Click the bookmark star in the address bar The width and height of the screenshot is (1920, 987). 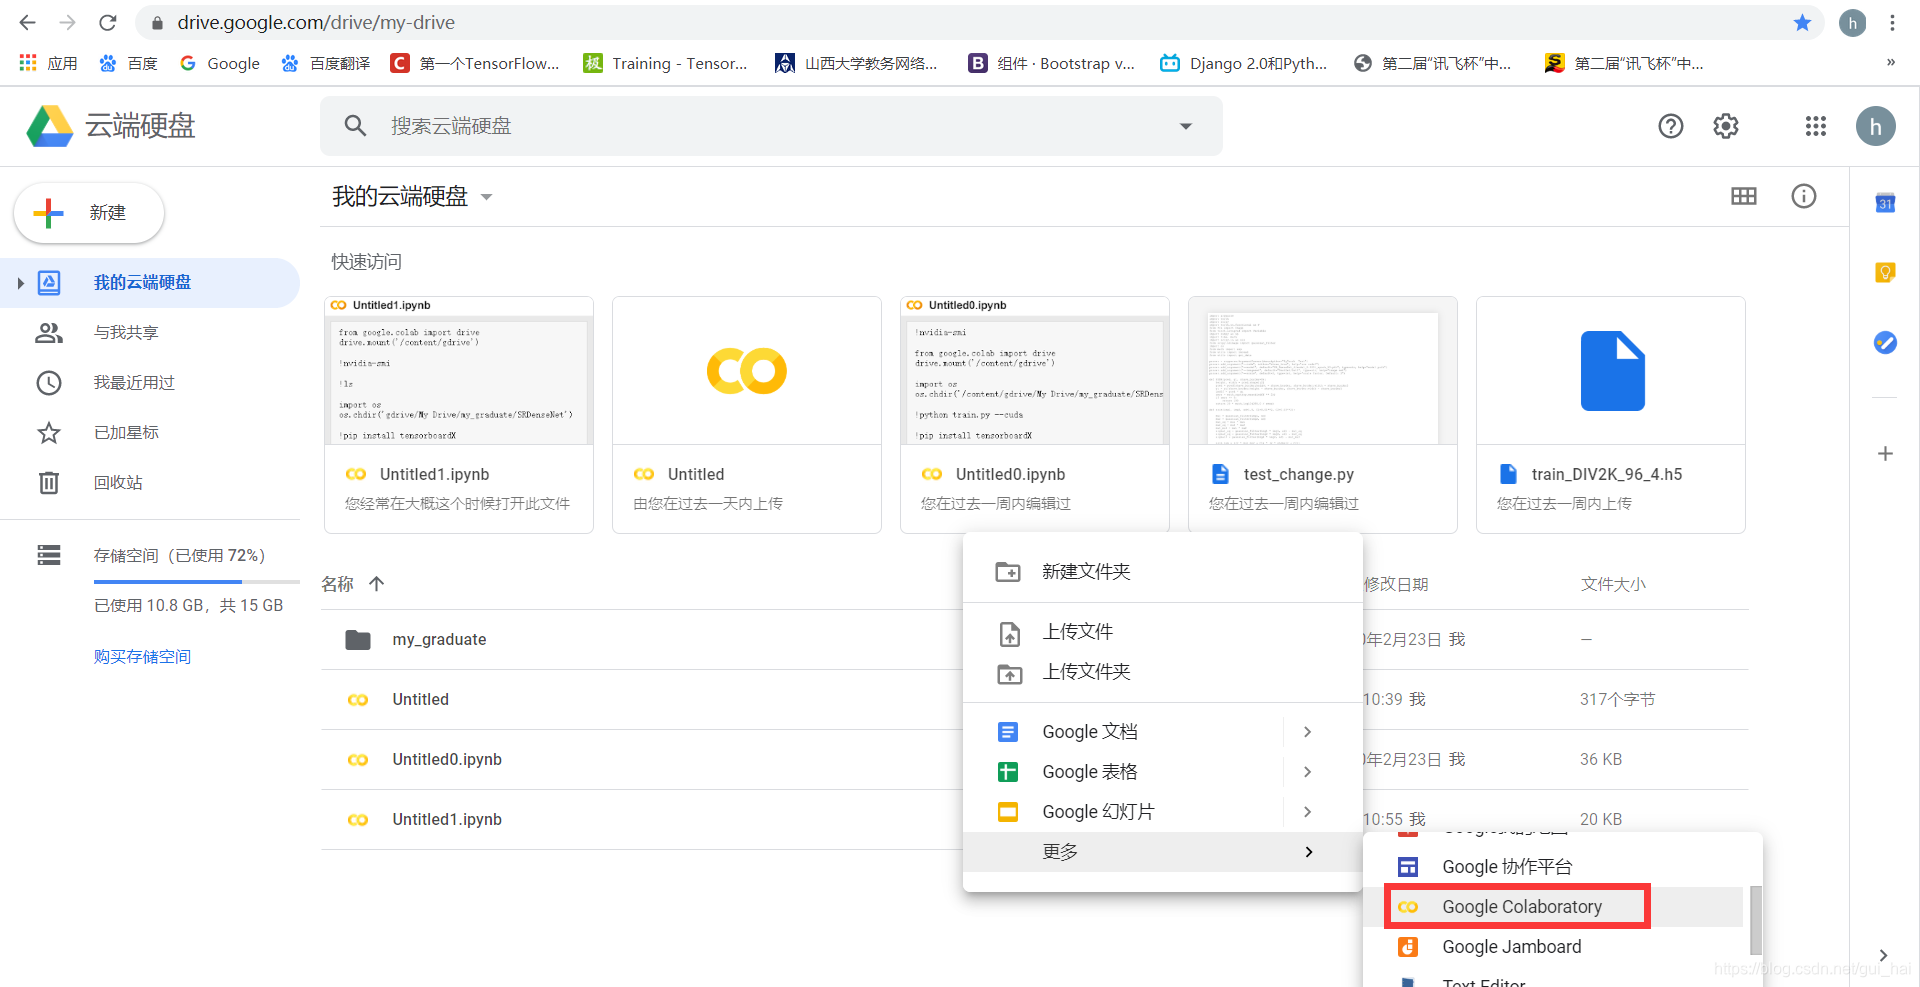1802,22
